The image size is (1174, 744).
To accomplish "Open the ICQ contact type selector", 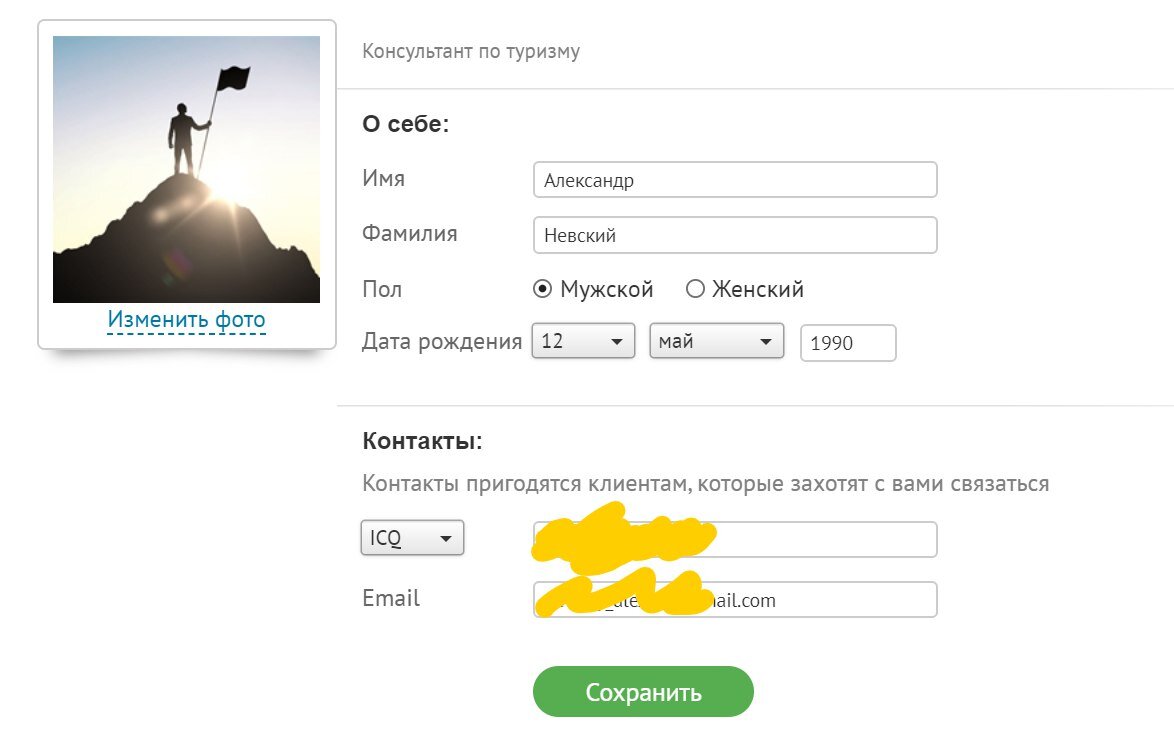I will 412,537.
